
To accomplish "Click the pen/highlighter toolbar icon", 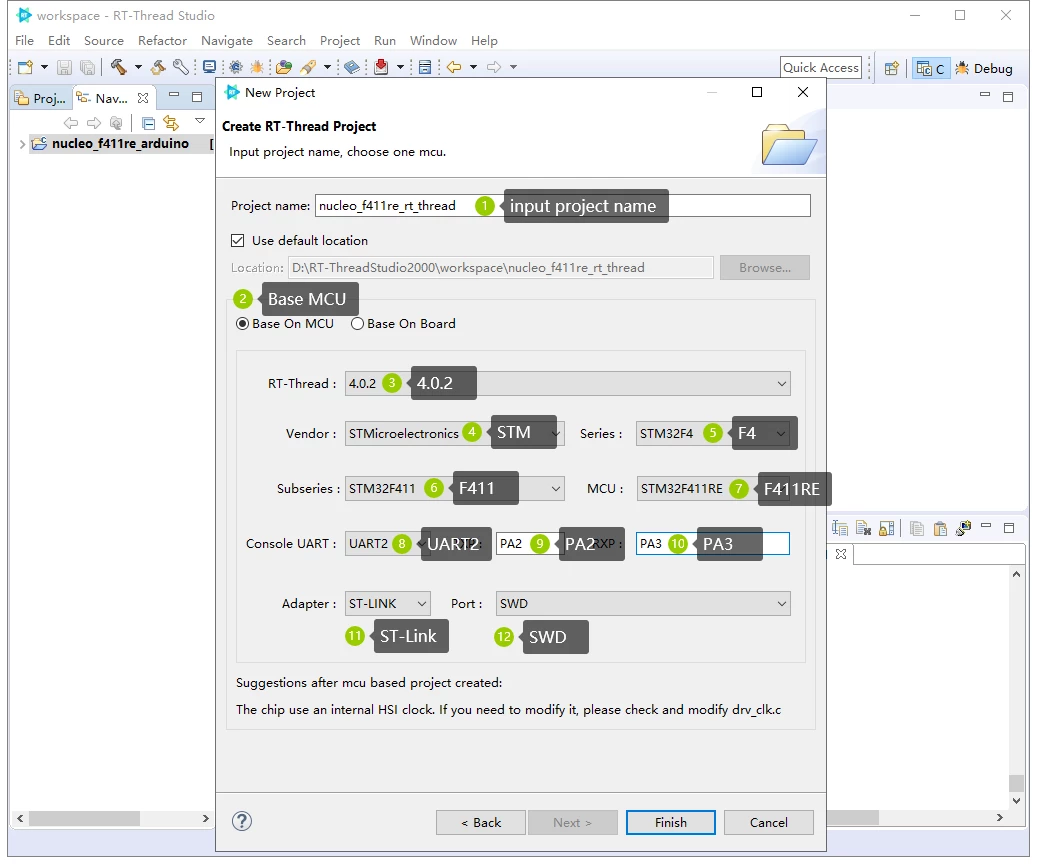I will 308,67.
